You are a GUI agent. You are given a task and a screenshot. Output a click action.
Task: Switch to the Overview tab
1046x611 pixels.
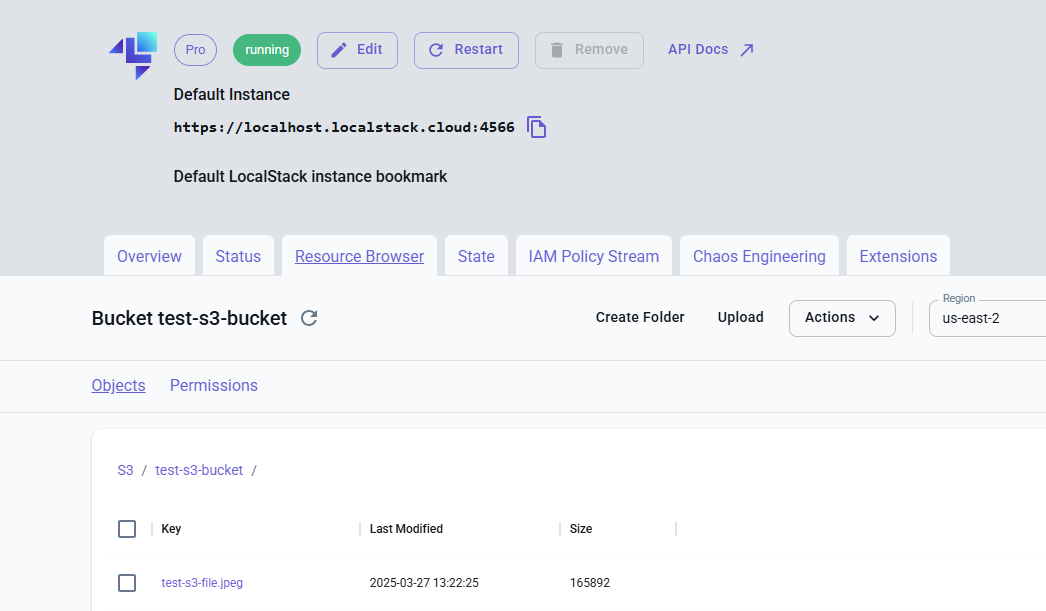point(149,256)
